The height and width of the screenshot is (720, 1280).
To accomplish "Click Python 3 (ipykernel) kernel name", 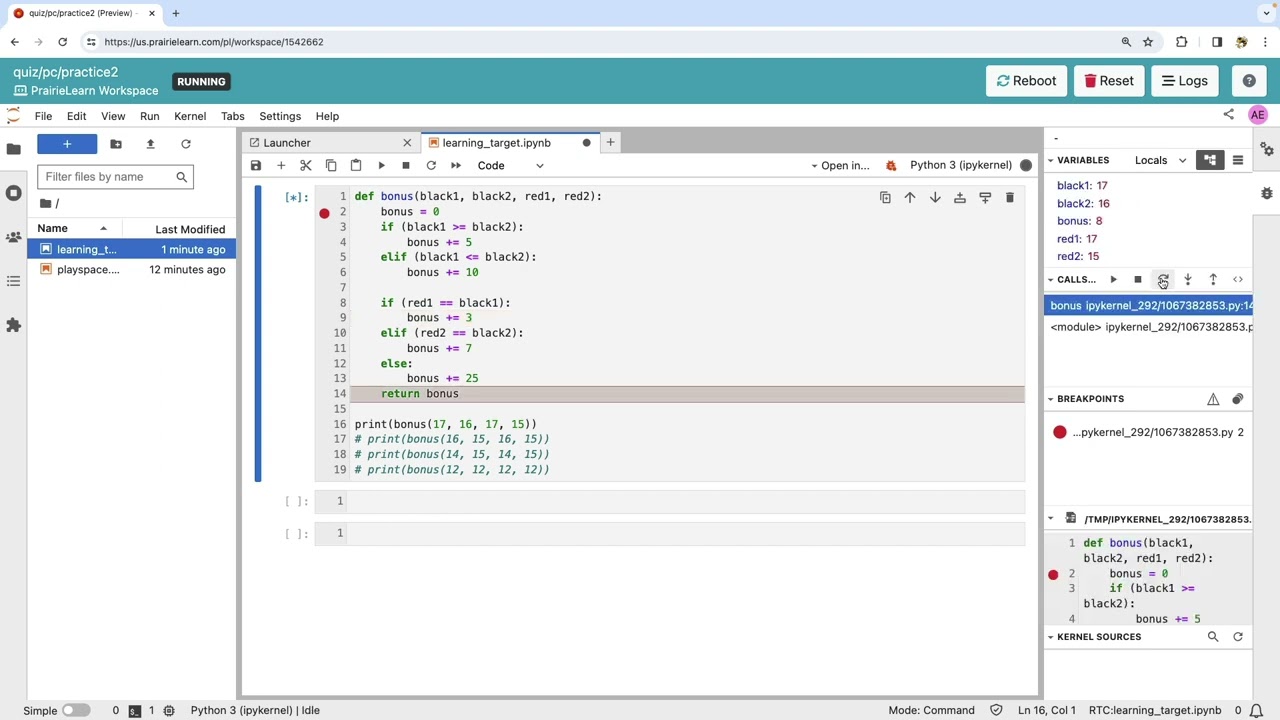I will 960,166.
